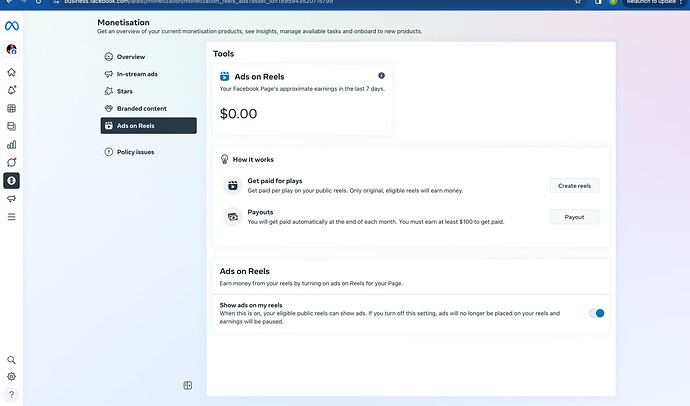Screen dimensions: 690x406
Task: Click the $0.00 earnings value
Action: click(x=239, y=113)
